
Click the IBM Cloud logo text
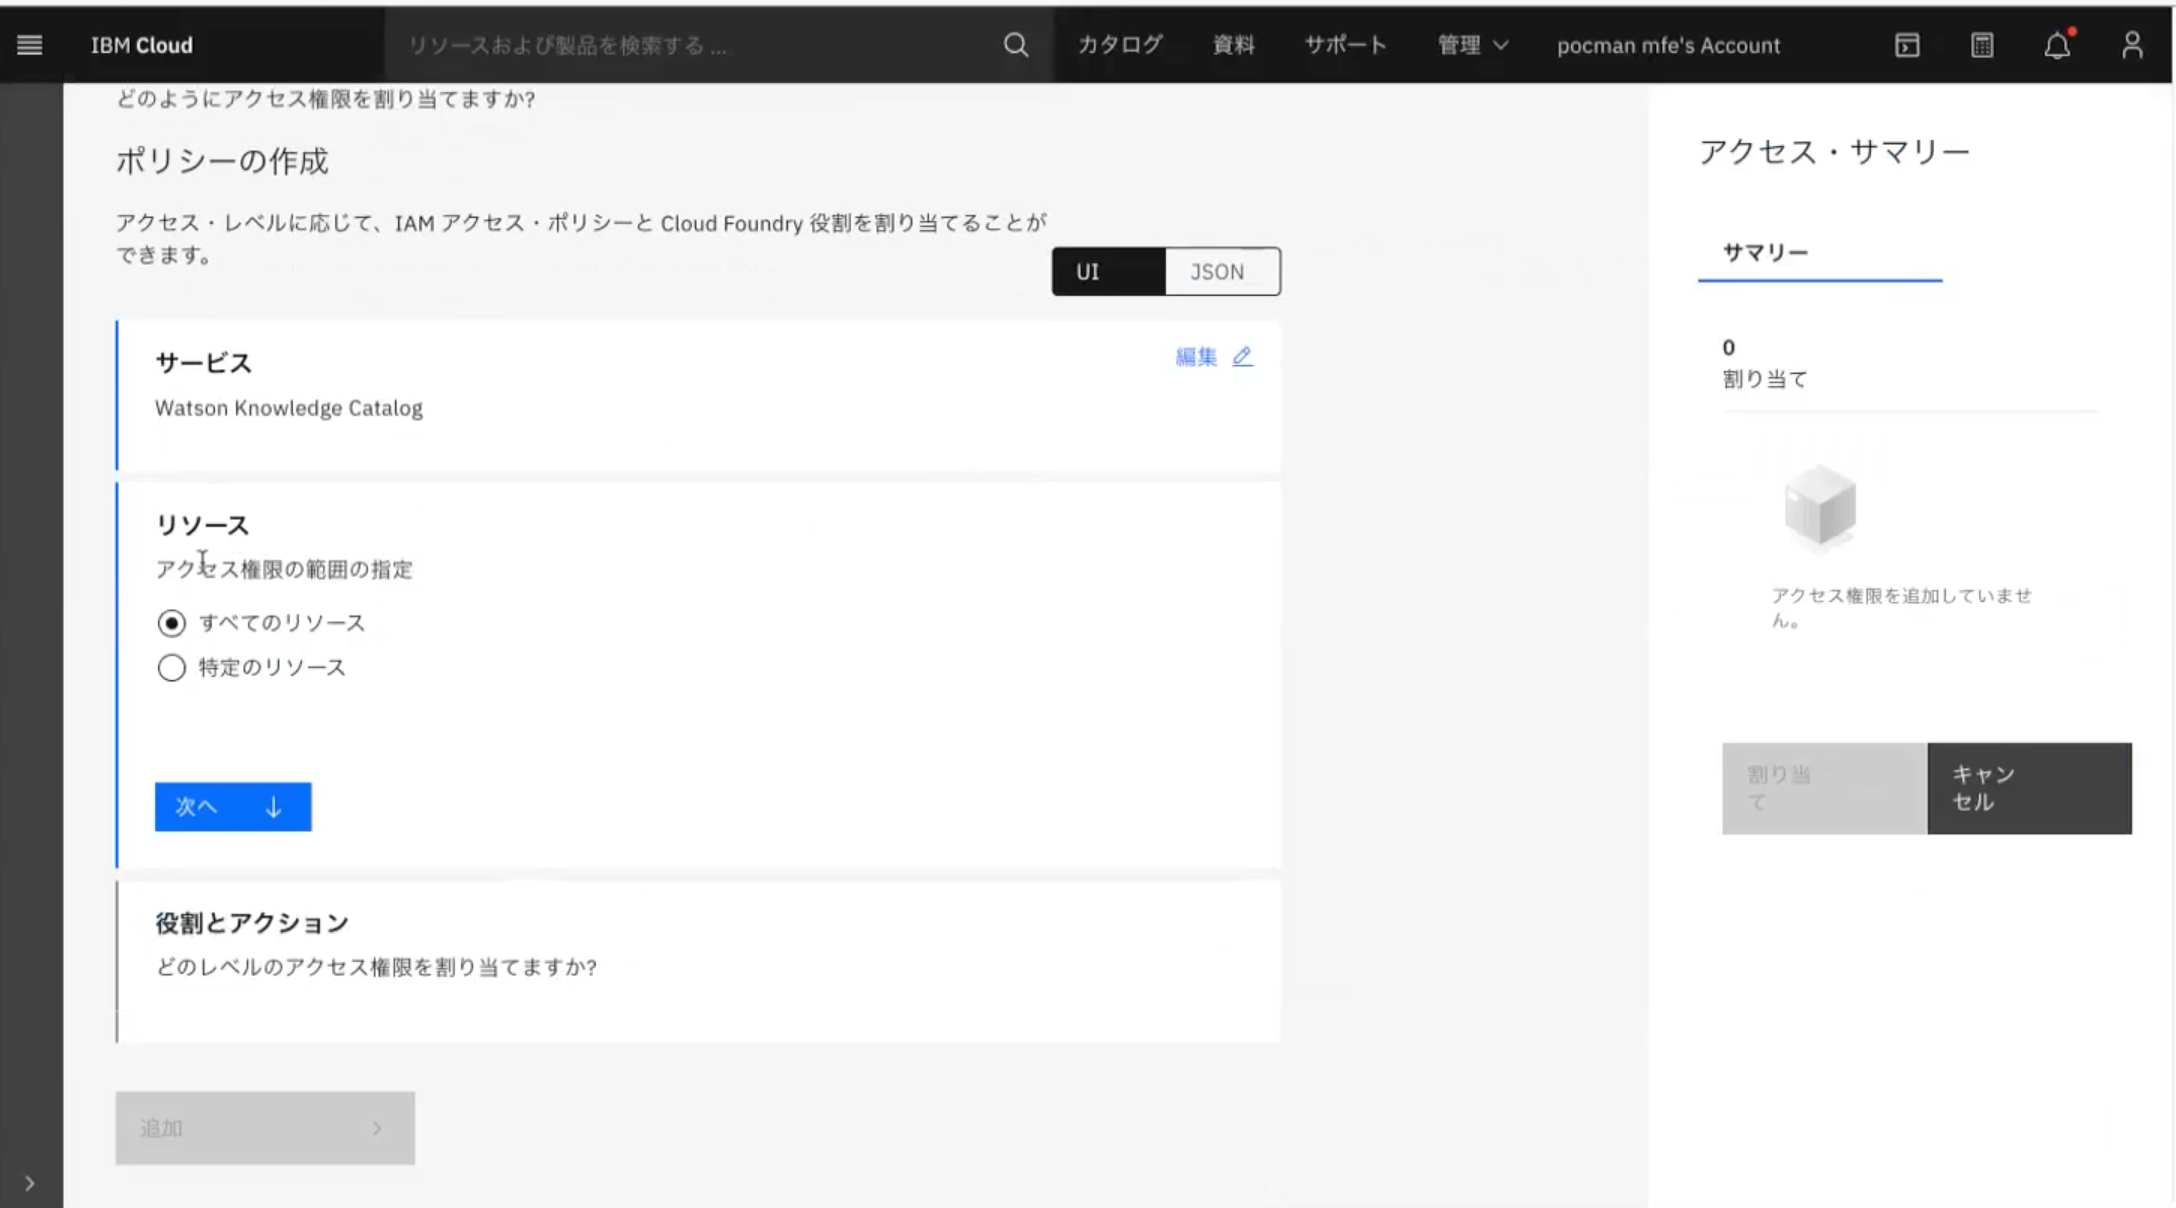point(141,45)
